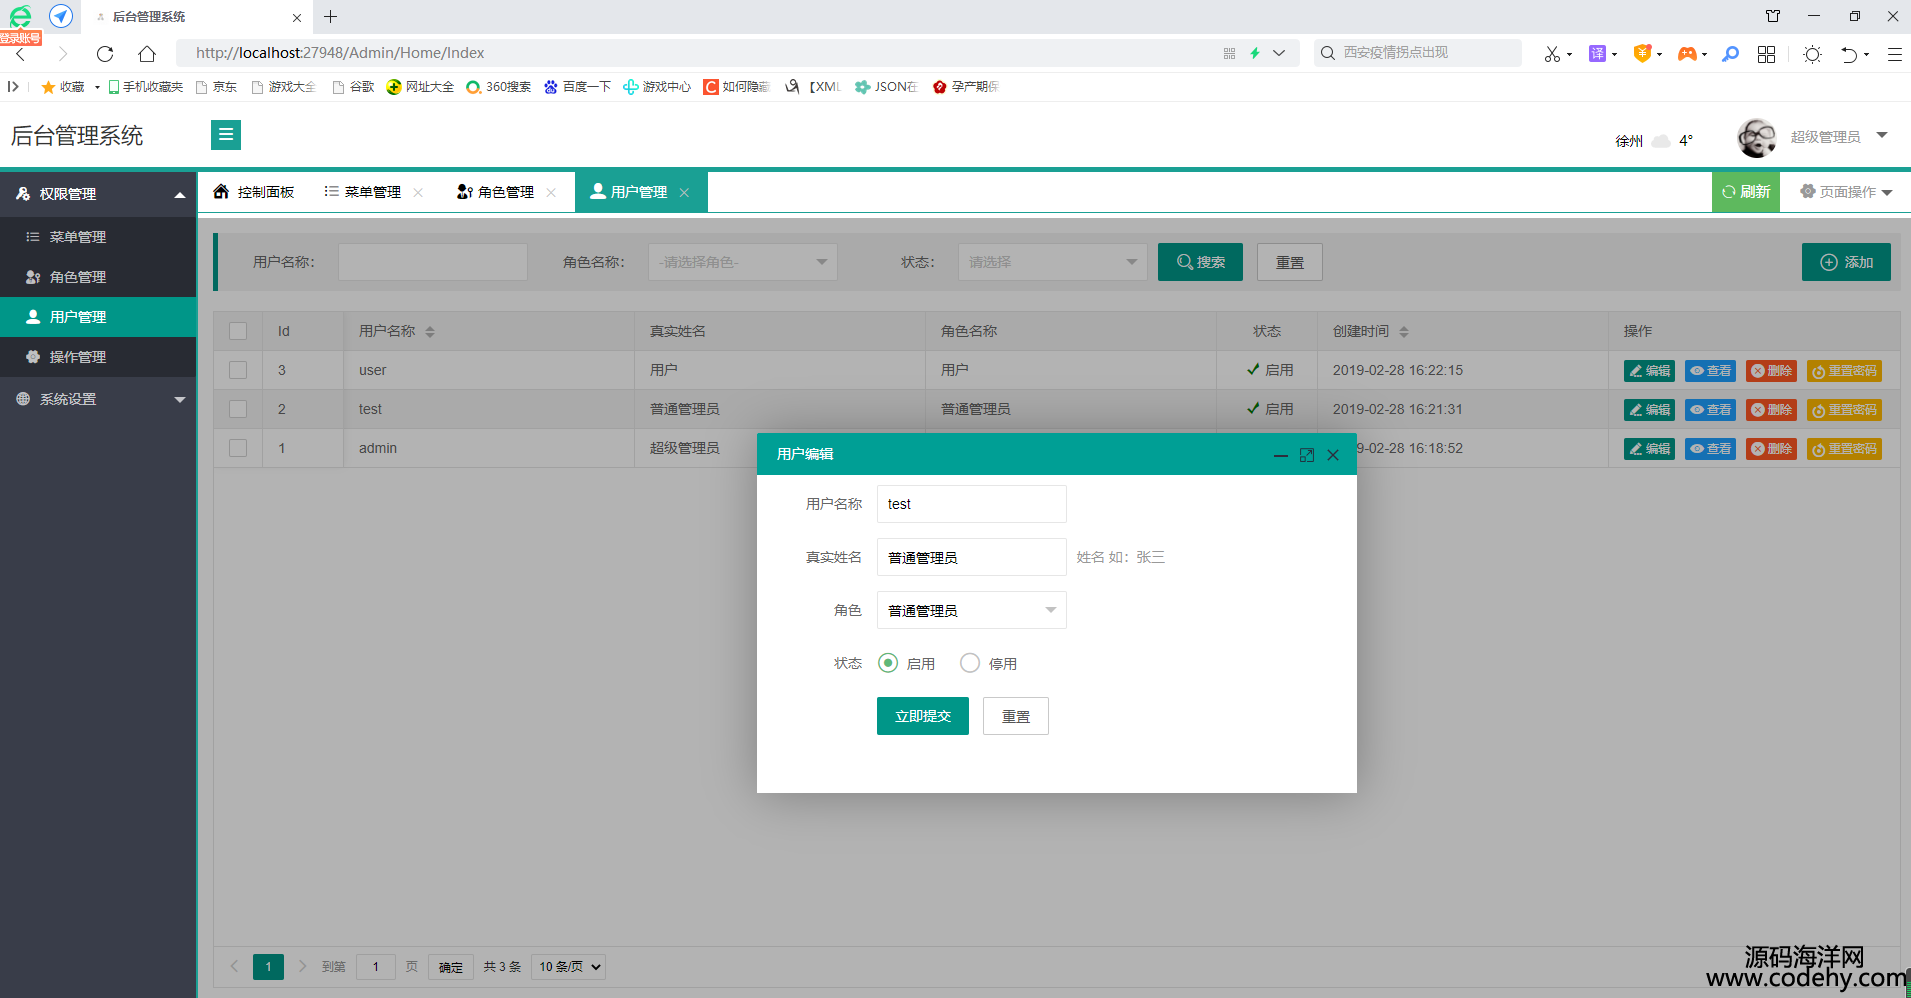The width and height of the screenshot is (1911, 998).
Task: Click the browser home icon
Action: coord(147,54)
